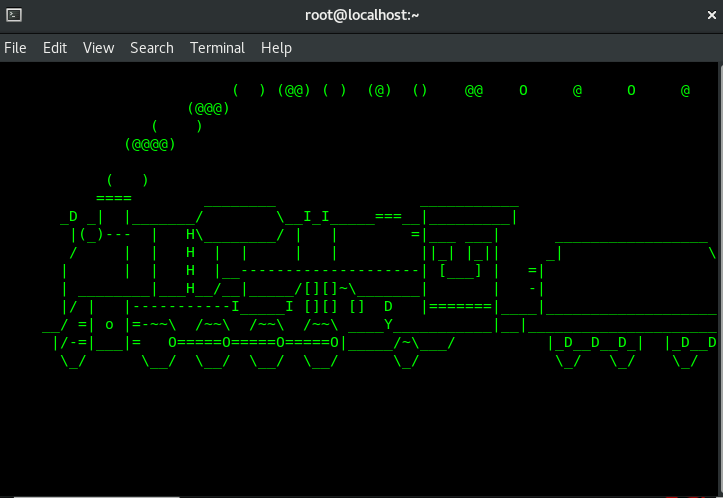Open the Search menu
The width and height of the screenshot is (723, 498).
coord(152,48)
